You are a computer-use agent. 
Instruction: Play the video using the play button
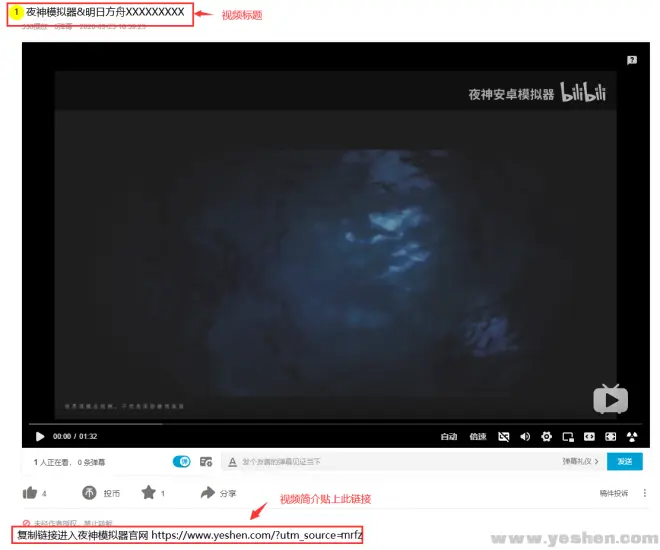pos(40,436)
